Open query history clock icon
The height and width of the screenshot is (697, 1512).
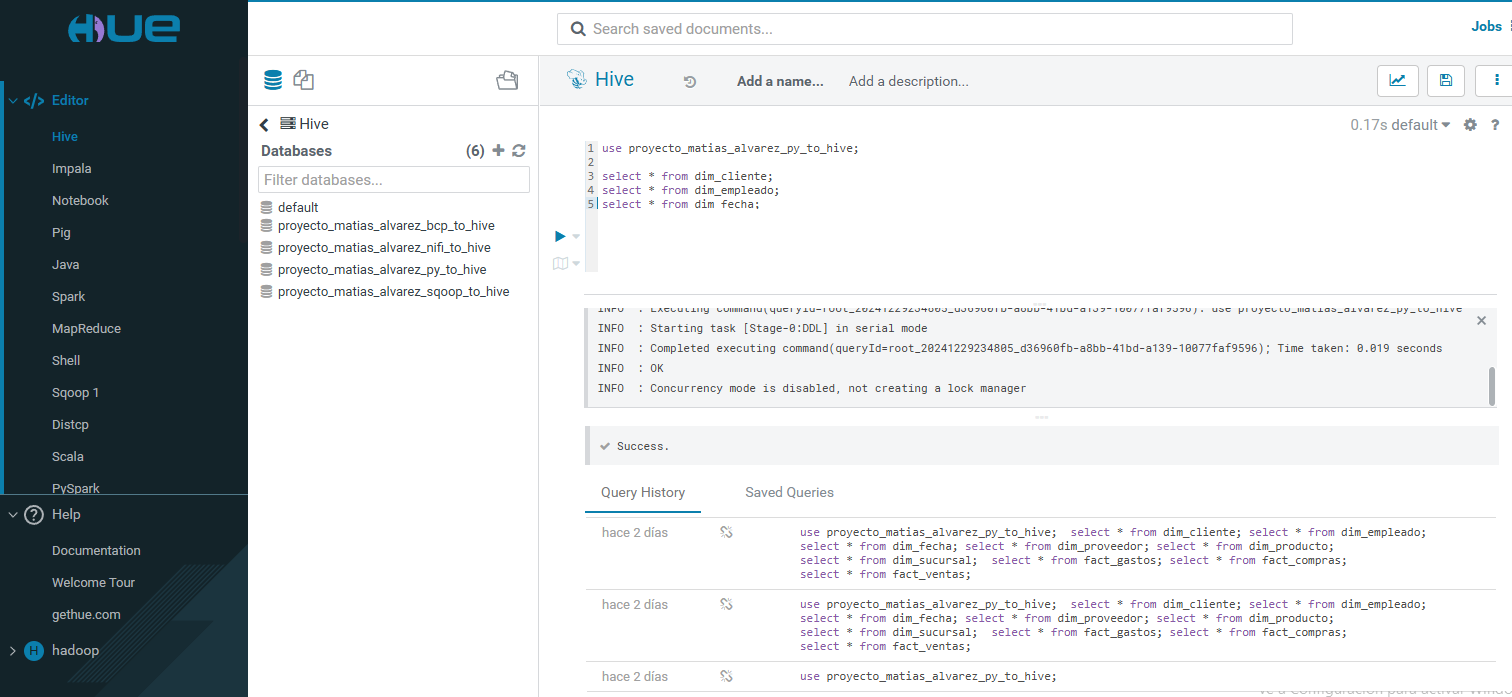690,82
